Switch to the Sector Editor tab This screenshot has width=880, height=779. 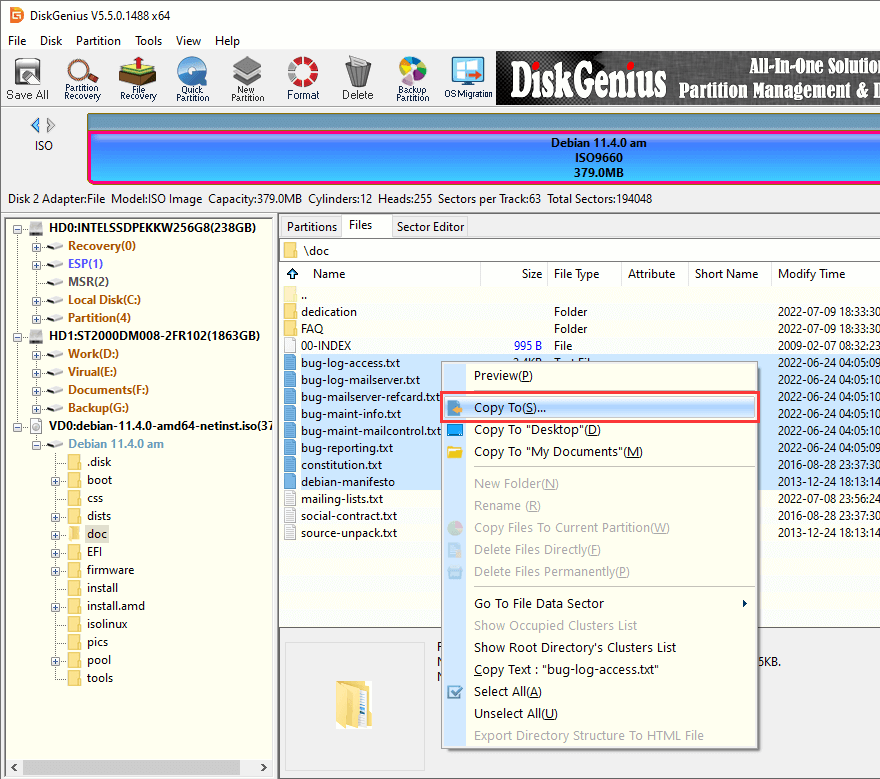[430, 227]
